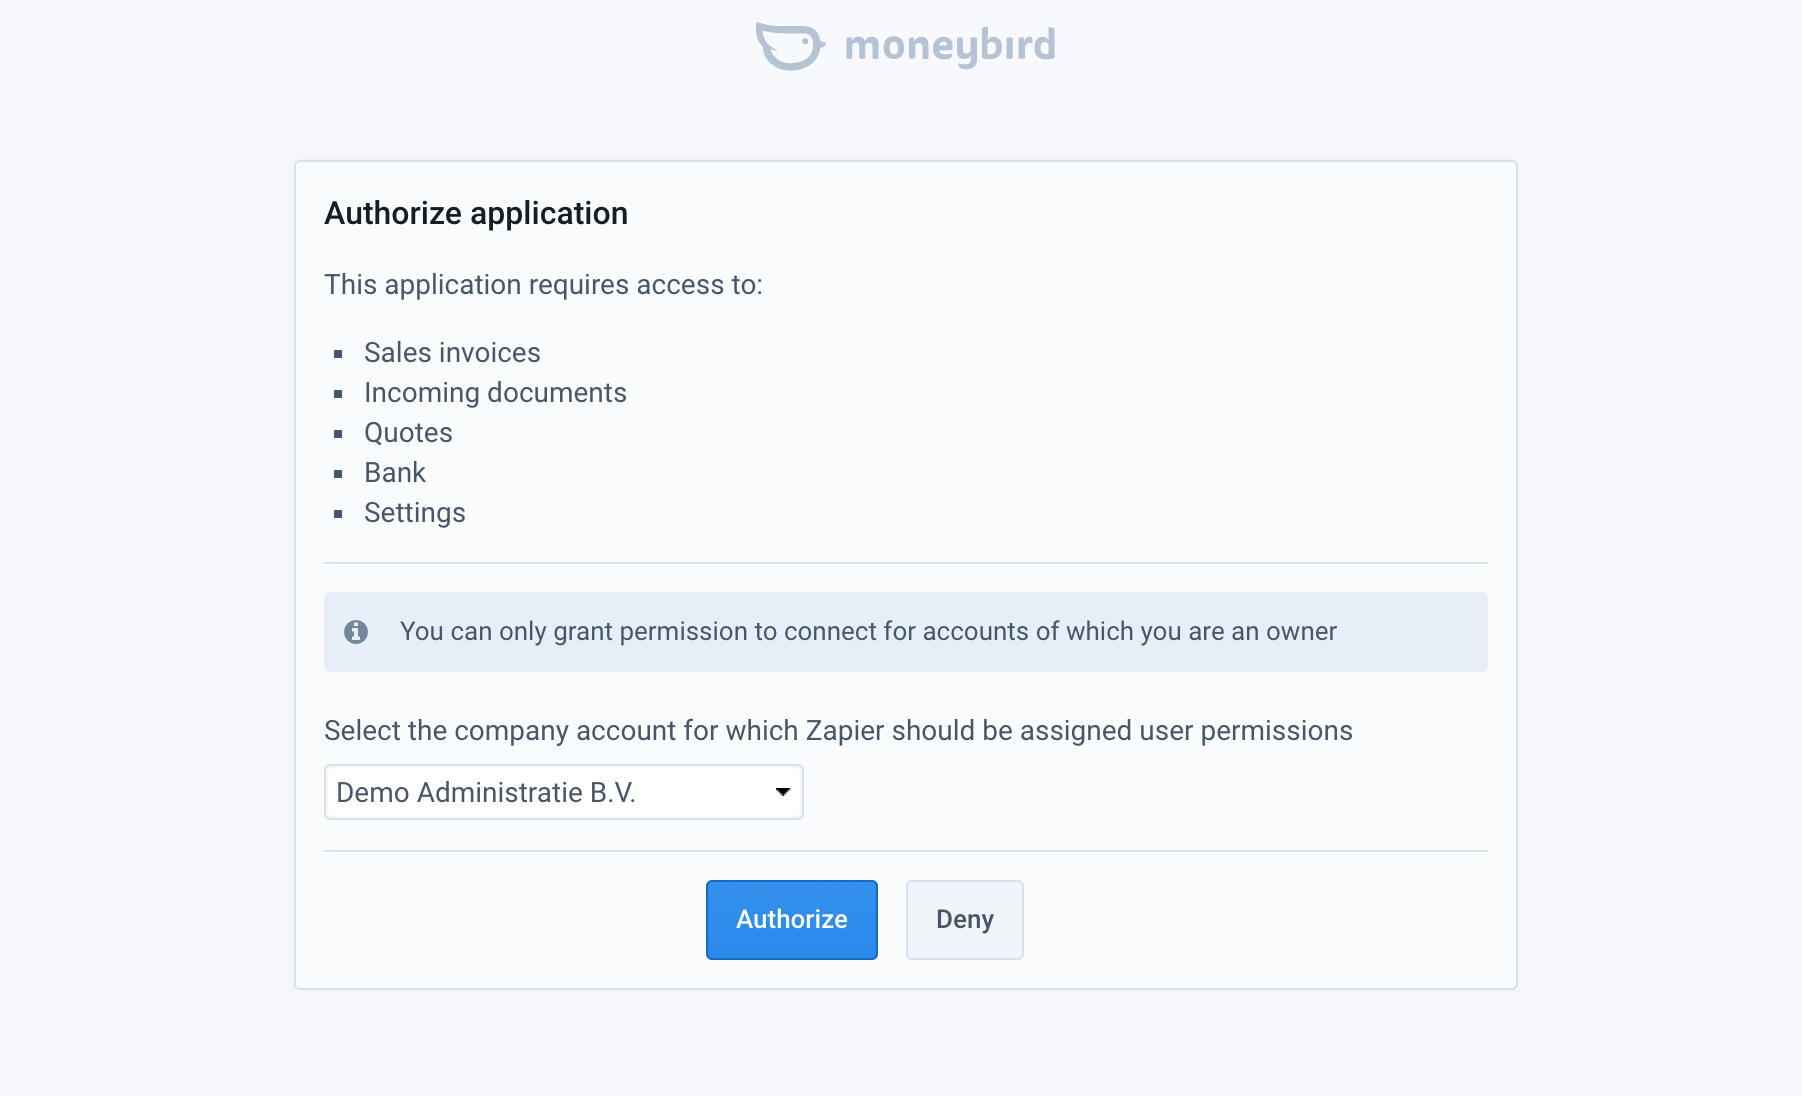The height and width of the screenshot is (1096, 1802).
Task: Click the dropdown caret arrow
Action: point(783,792)
